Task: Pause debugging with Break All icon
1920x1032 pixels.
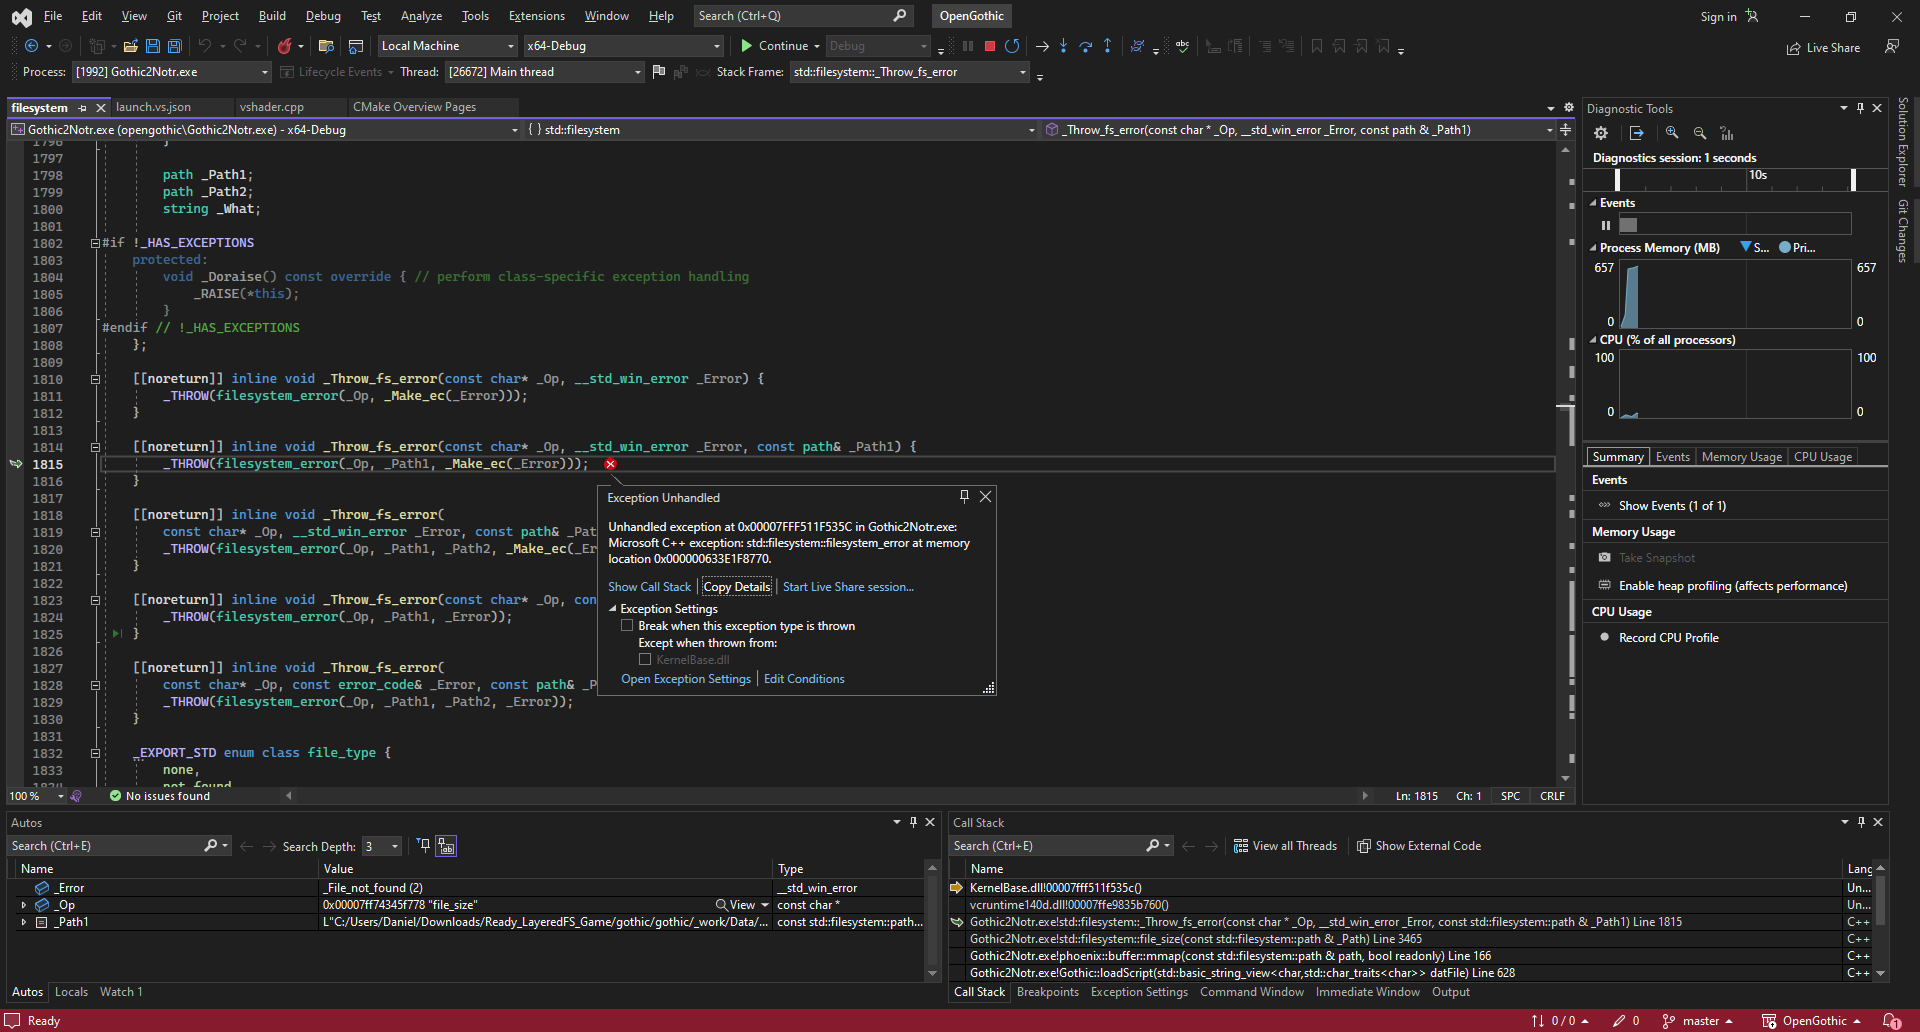Action: (966, 46)
